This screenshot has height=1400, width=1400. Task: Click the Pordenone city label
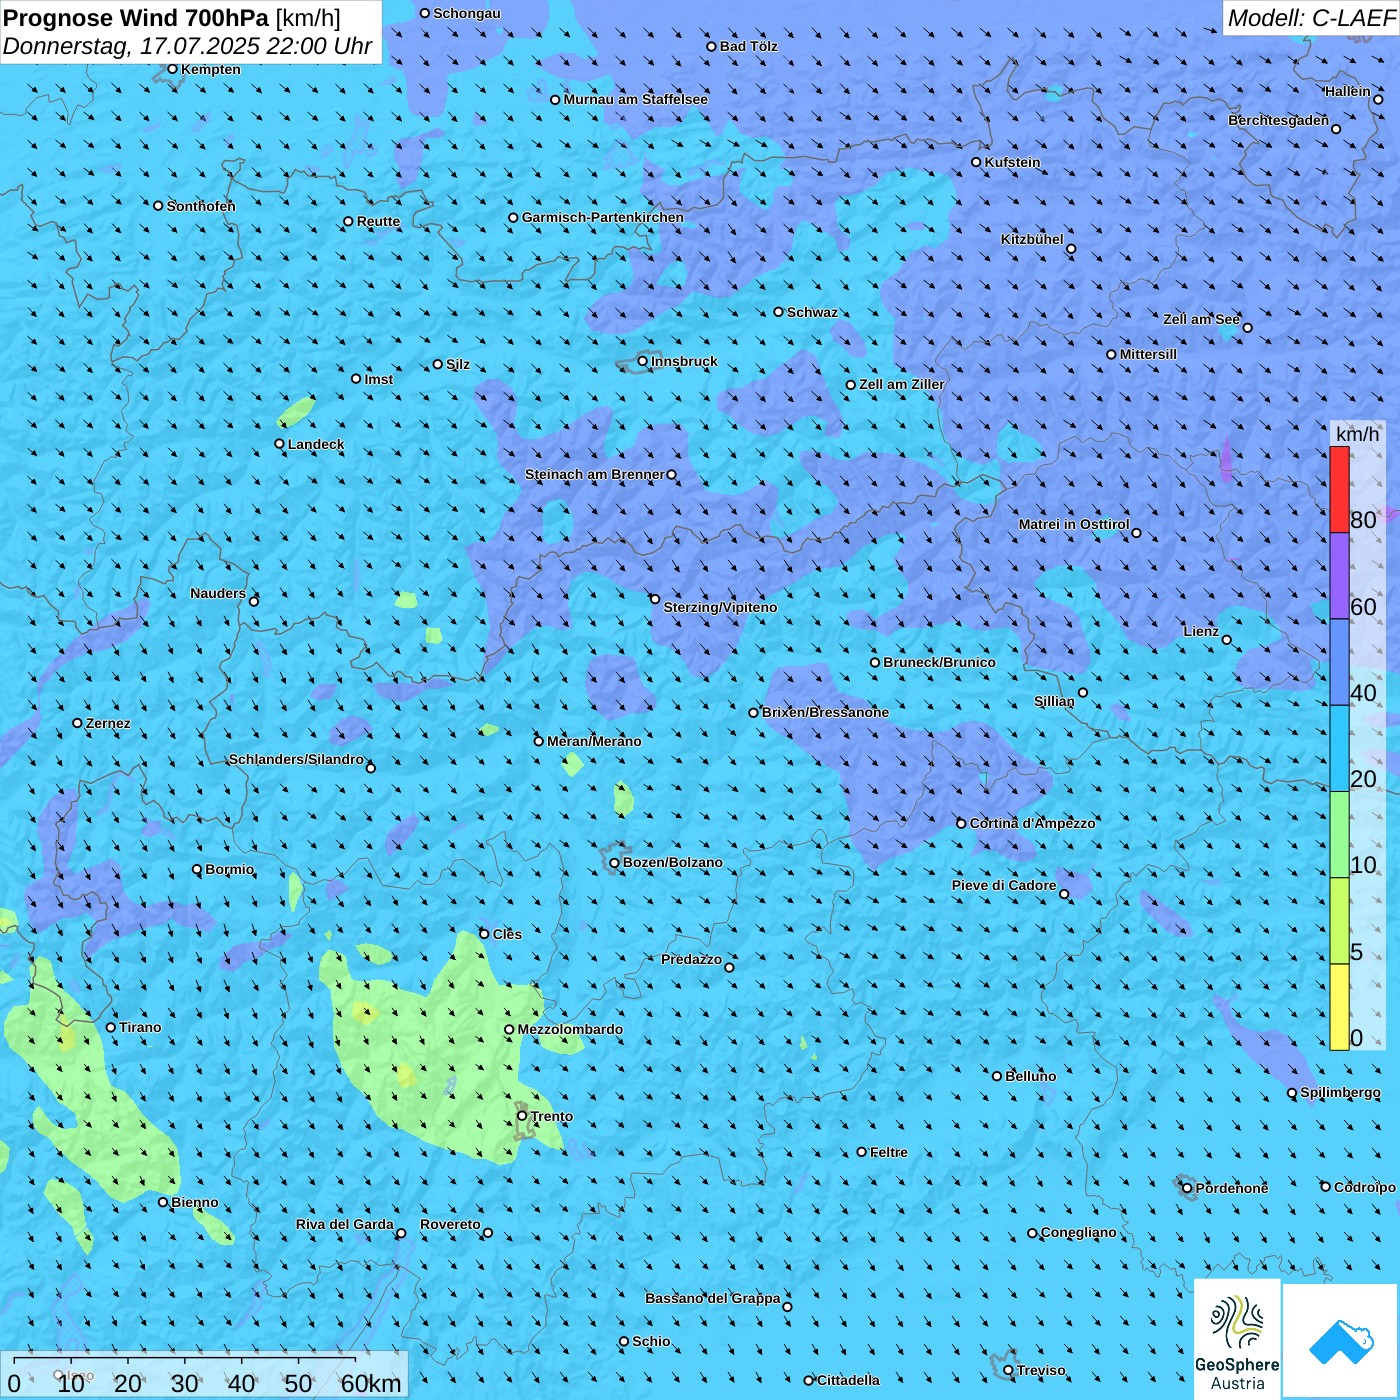1232,1188
